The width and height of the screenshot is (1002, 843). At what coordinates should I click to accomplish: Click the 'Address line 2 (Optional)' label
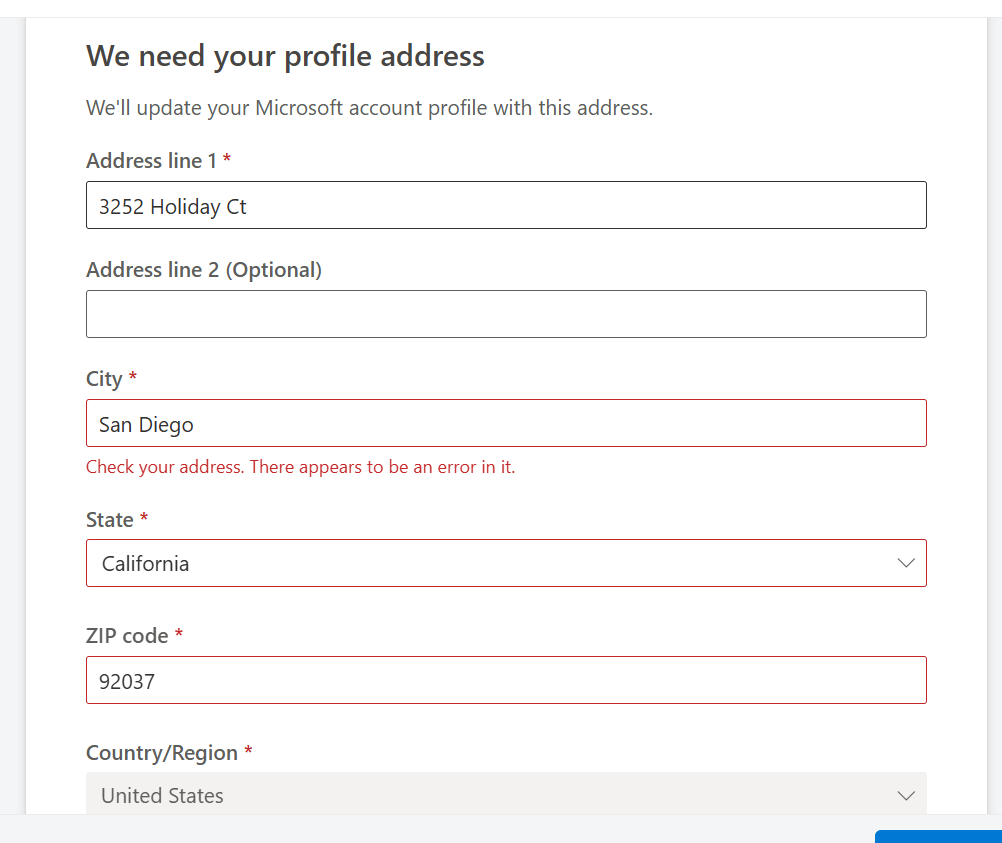tap(204, 270)
